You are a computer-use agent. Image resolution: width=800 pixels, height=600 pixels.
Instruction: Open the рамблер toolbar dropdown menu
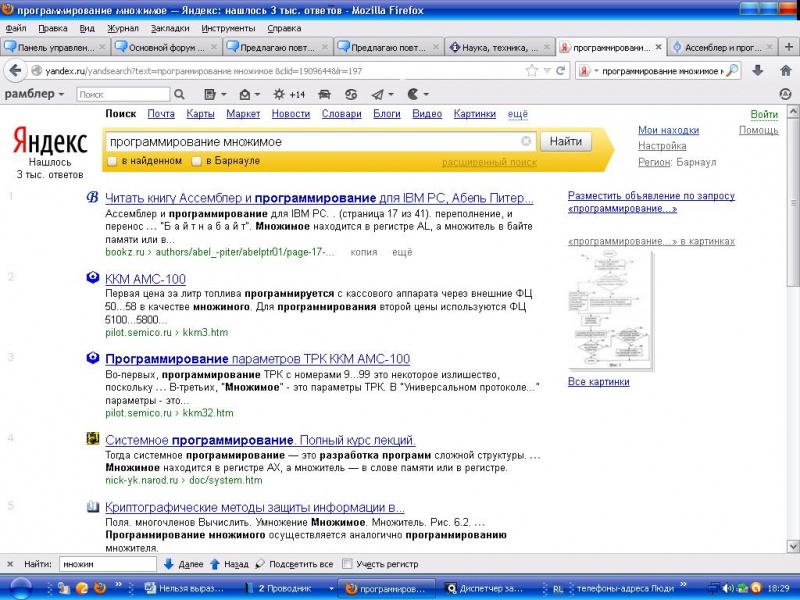point(34,94)
